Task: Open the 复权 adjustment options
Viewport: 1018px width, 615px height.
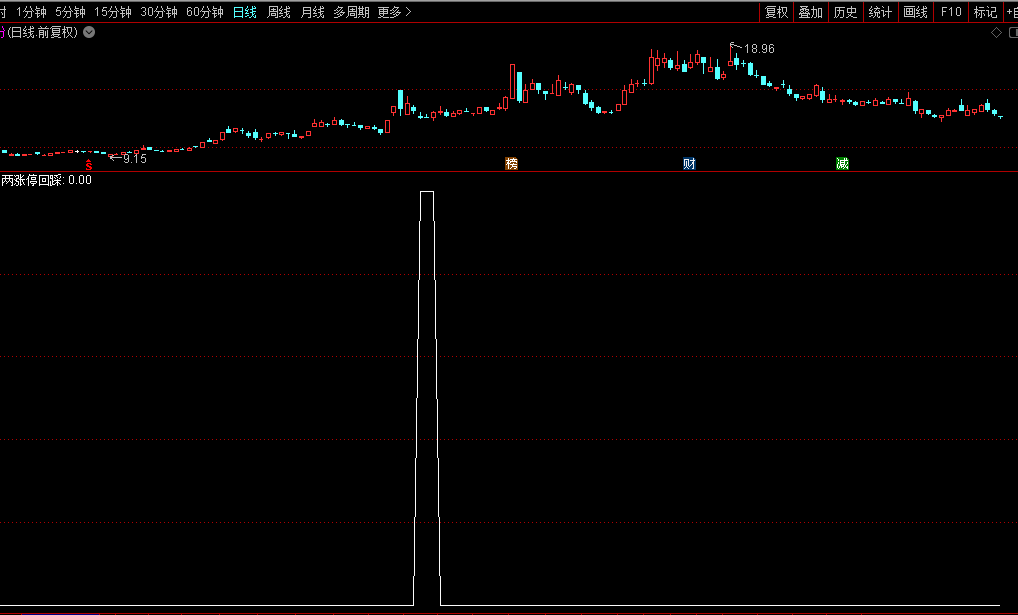Action: click(x=776, y=12)
